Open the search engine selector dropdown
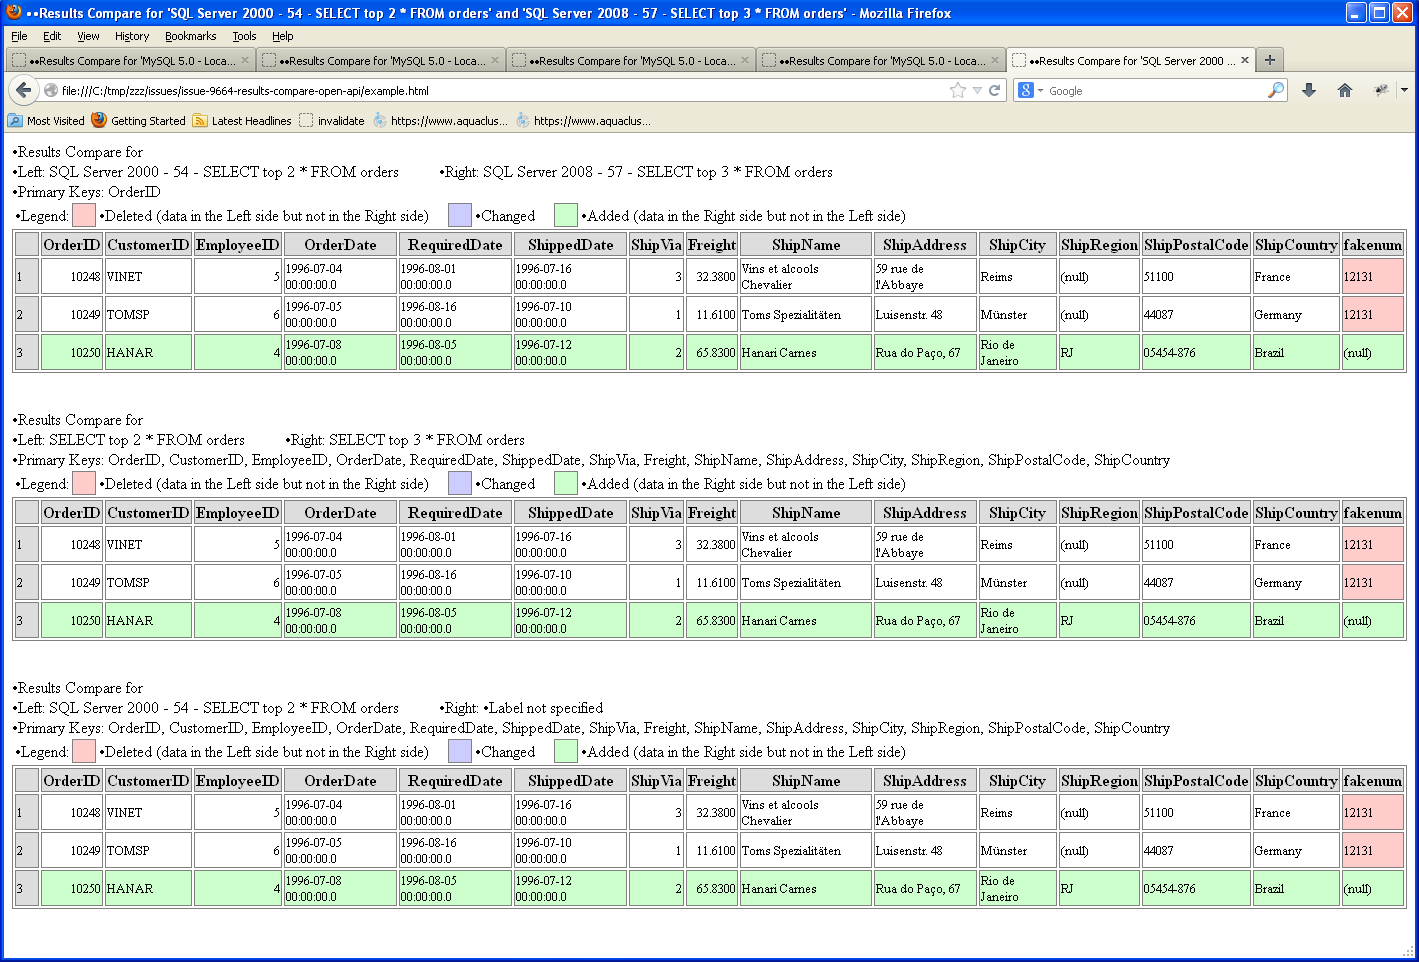The image size is (1419, 962). point(1040,90)
